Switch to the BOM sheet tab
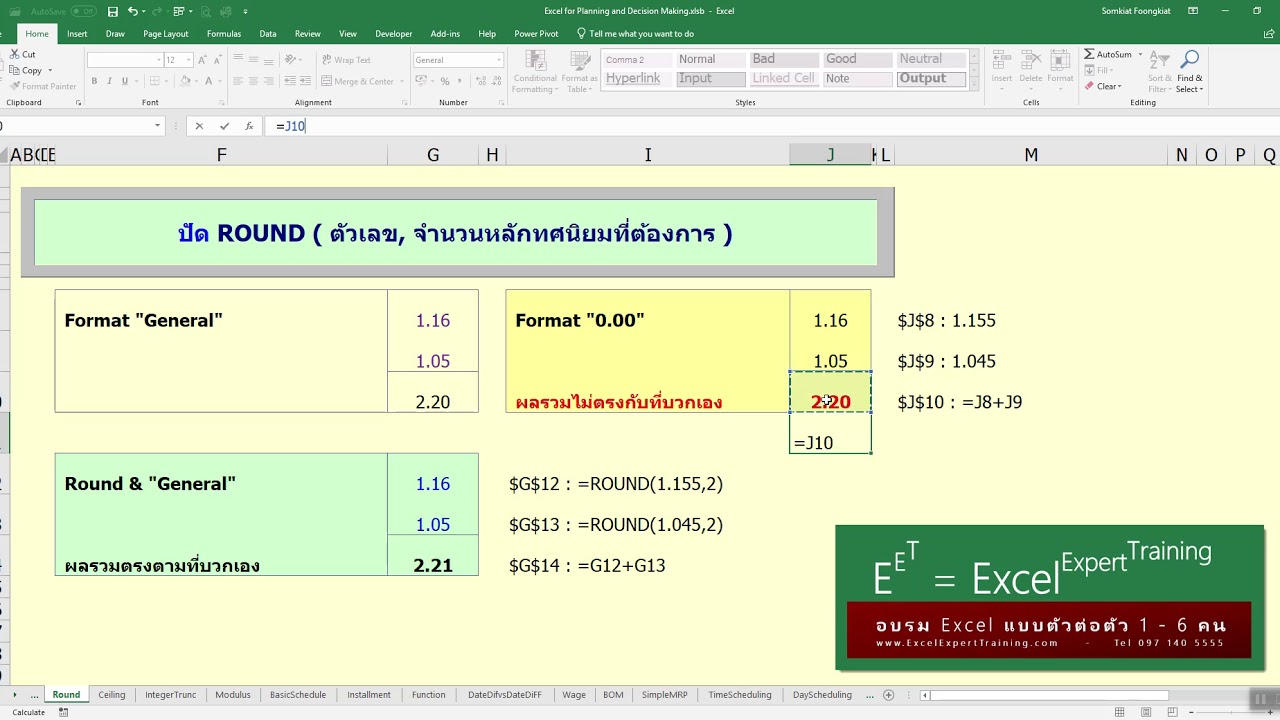This screenshot has width=1280, height=720. click(x=613, y=695)
